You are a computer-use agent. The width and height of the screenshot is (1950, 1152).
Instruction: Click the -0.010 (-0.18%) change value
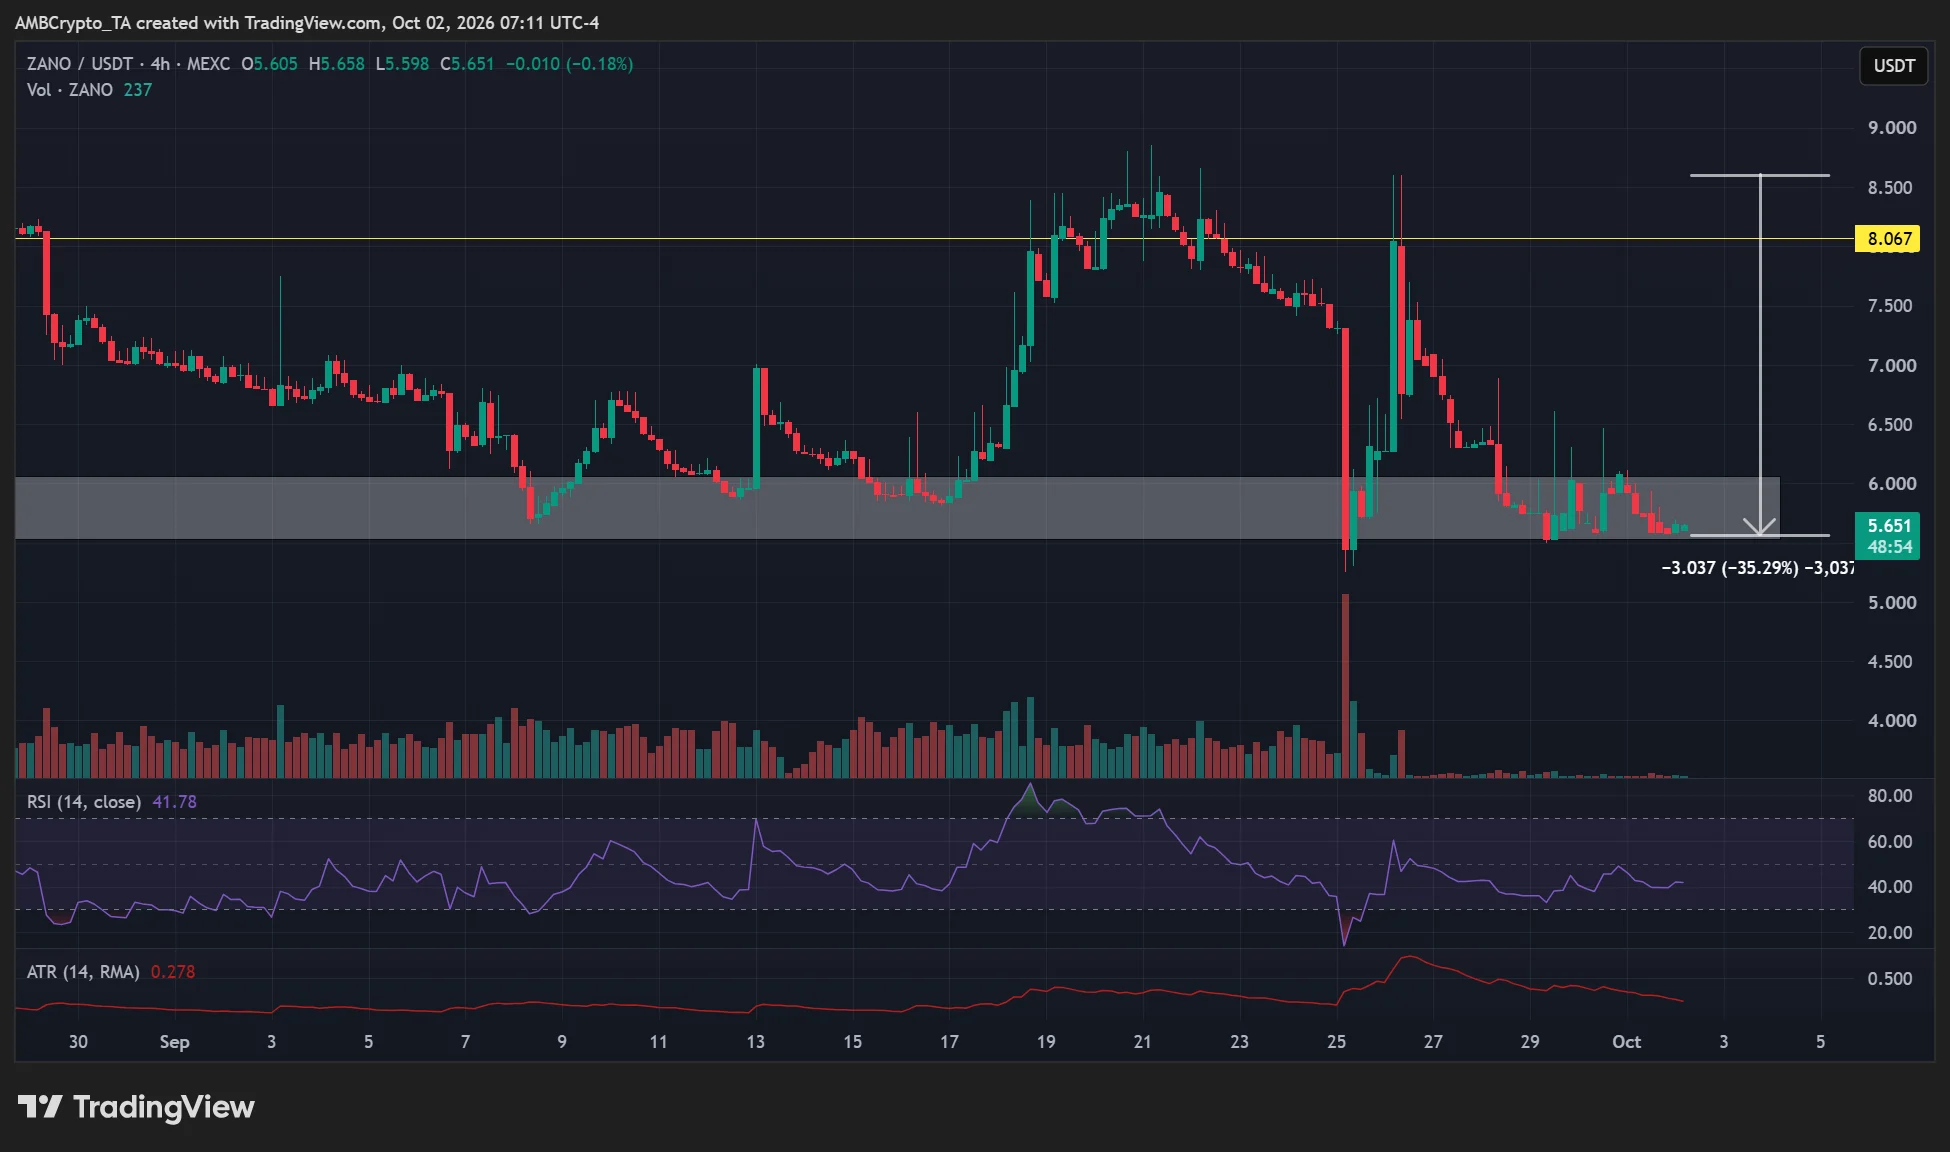tap(569, 64)
